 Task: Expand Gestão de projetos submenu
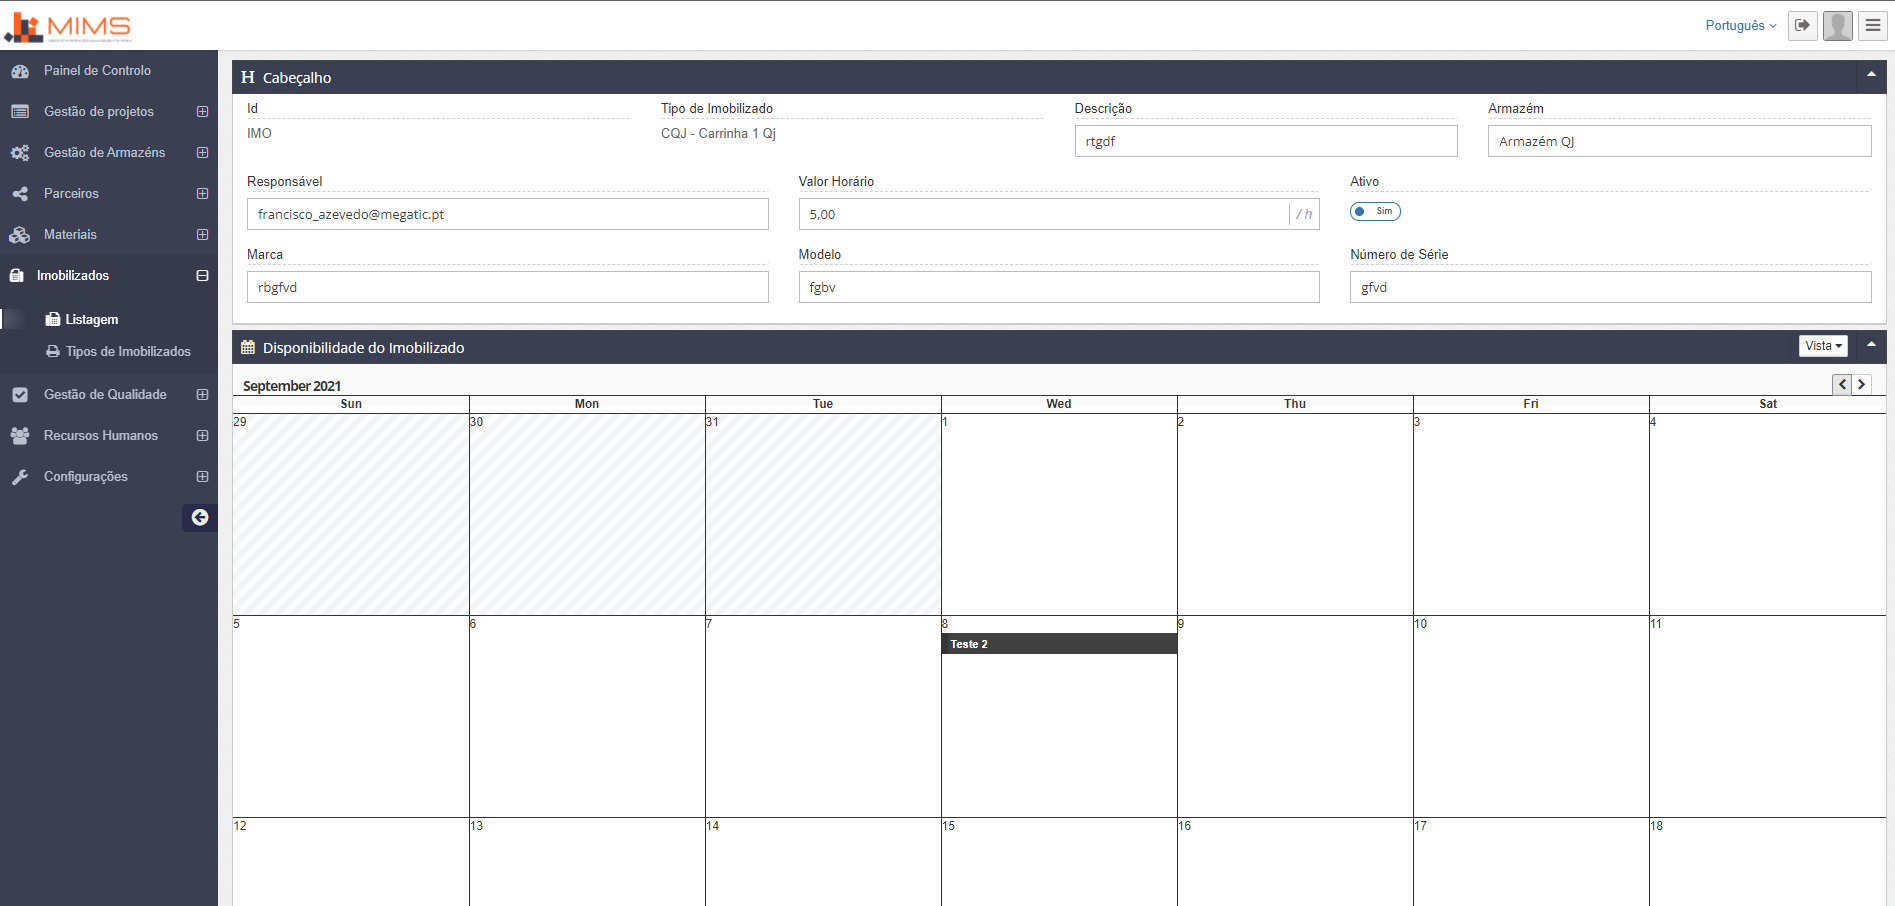pyautogui.click(x=202, y=112)
